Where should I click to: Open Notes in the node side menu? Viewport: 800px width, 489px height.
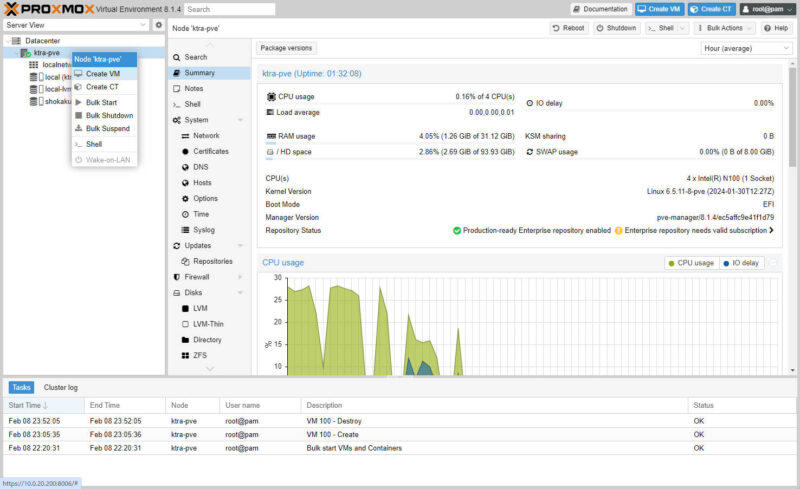point(209,88)
